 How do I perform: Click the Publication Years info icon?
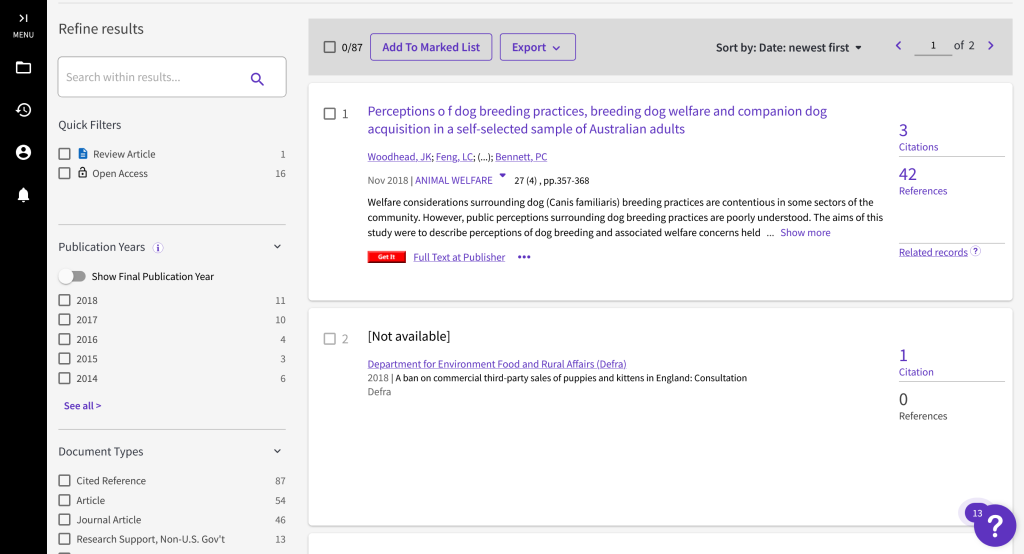pos(158,248)
